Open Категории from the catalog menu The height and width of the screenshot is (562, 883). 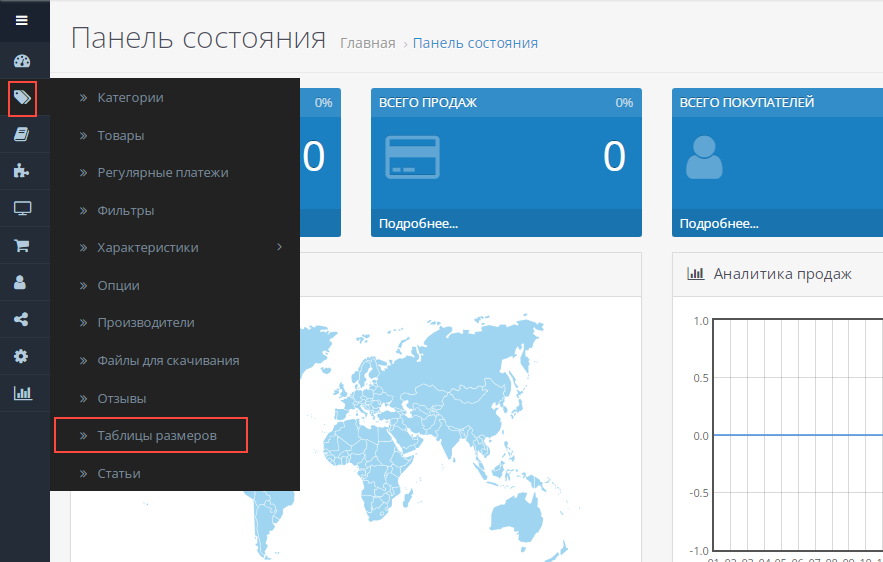130,98
